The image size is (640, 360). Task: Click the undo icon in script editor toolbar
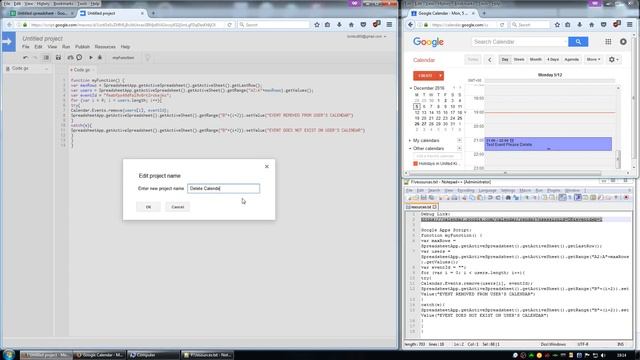point(26,58)
